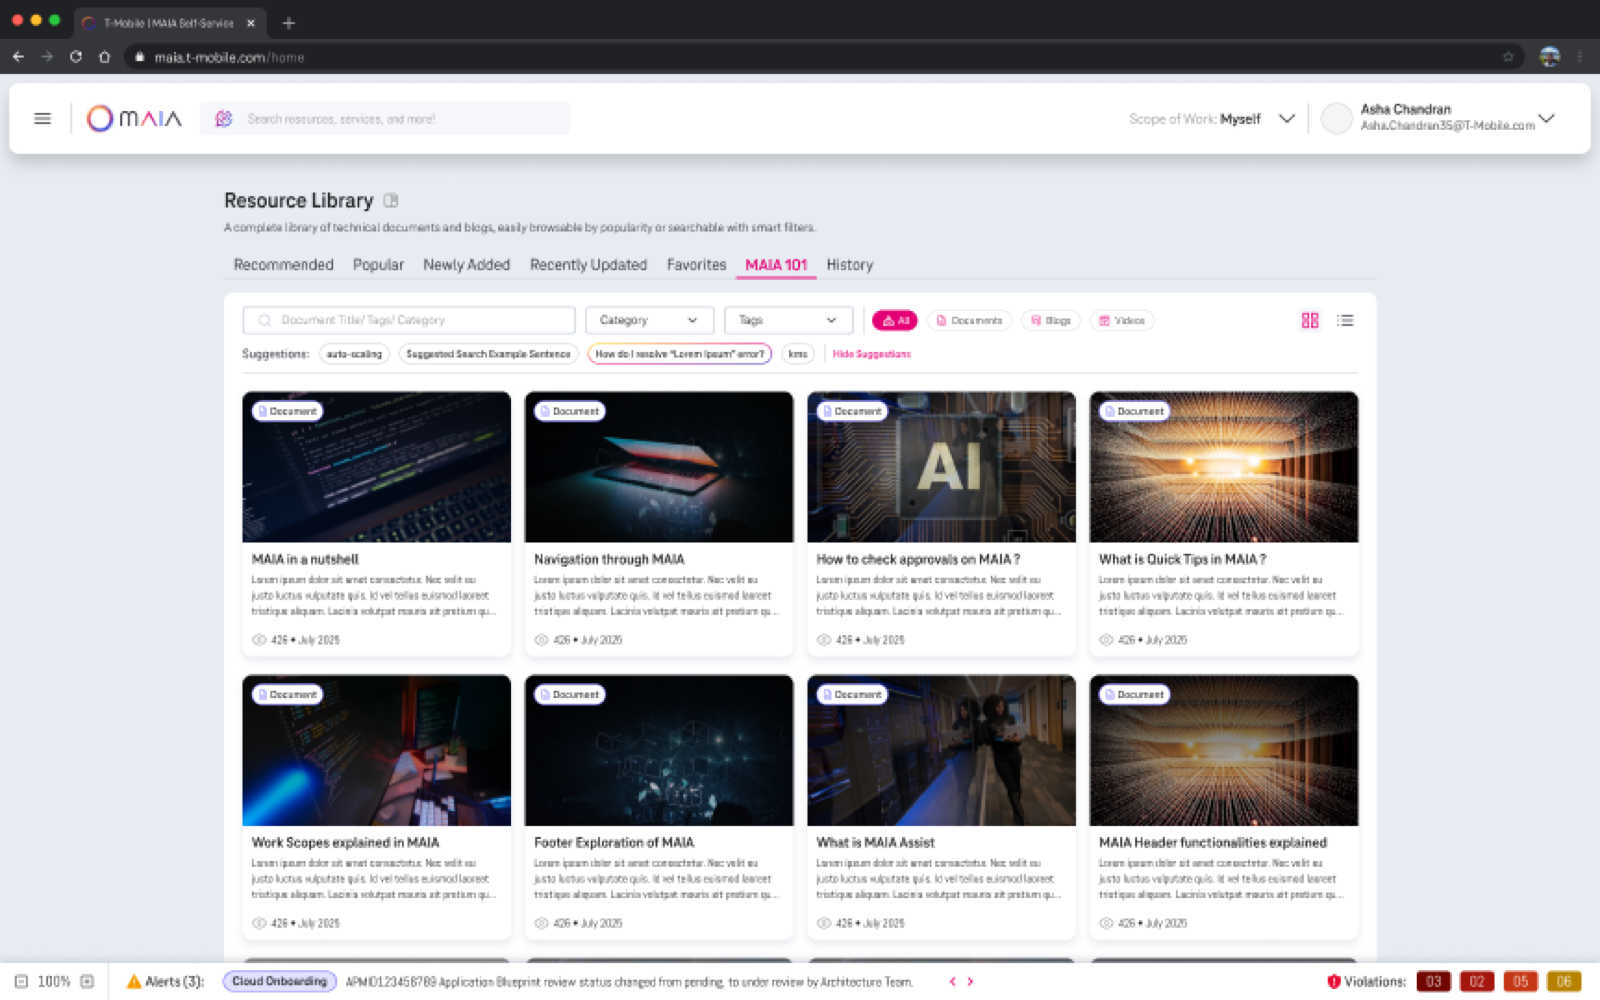Filter resources to Videos only

1122,320
